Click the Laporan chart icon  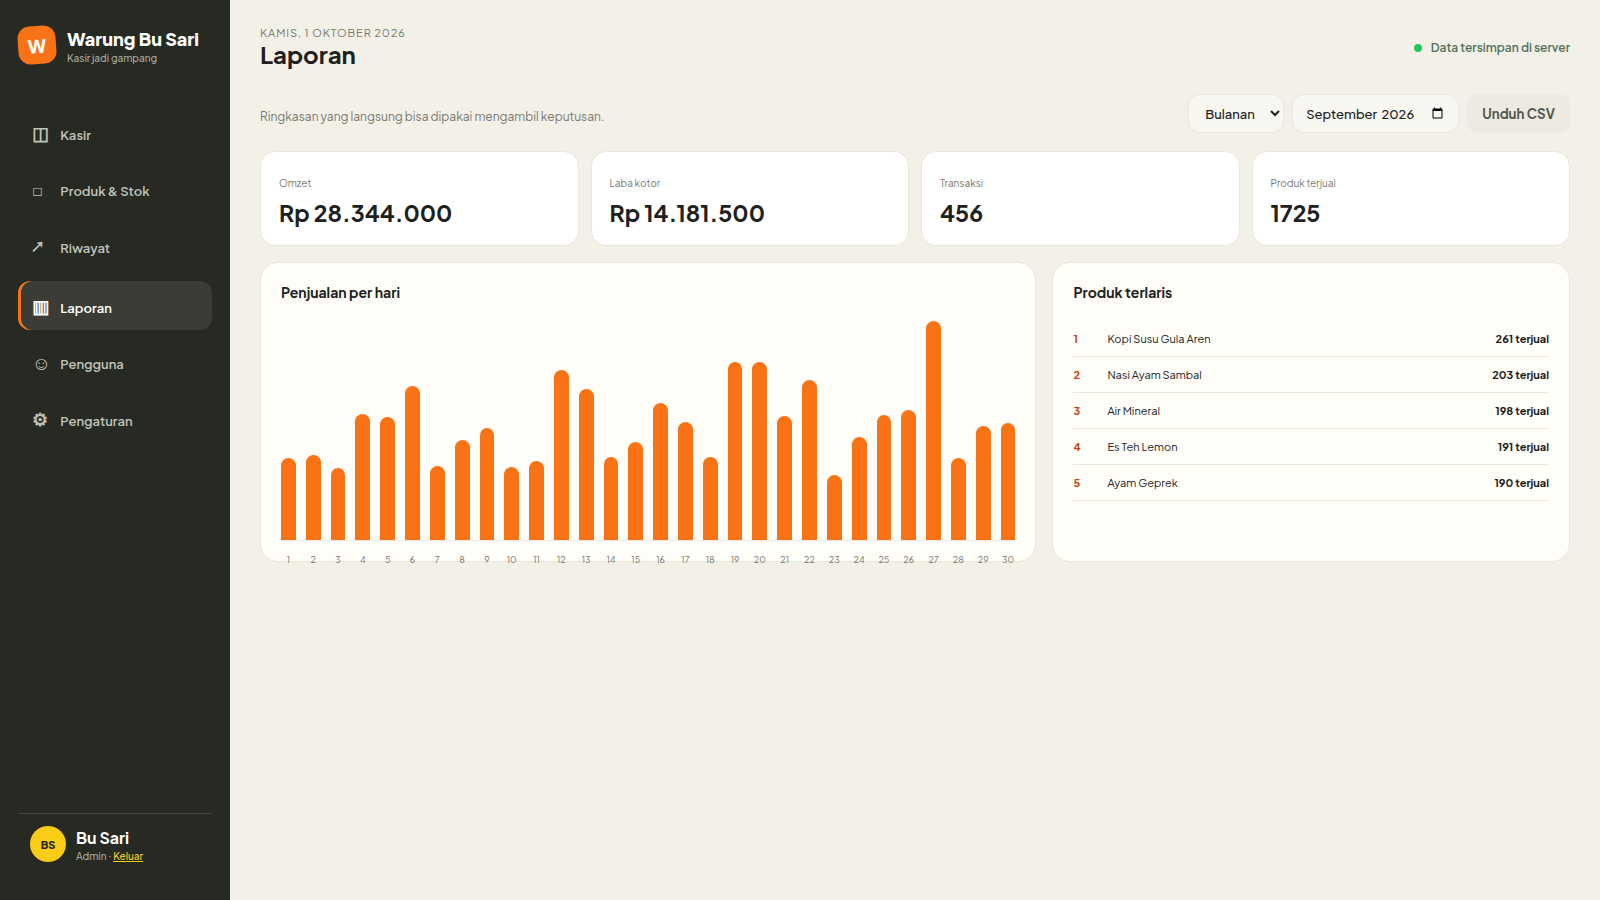41,308
